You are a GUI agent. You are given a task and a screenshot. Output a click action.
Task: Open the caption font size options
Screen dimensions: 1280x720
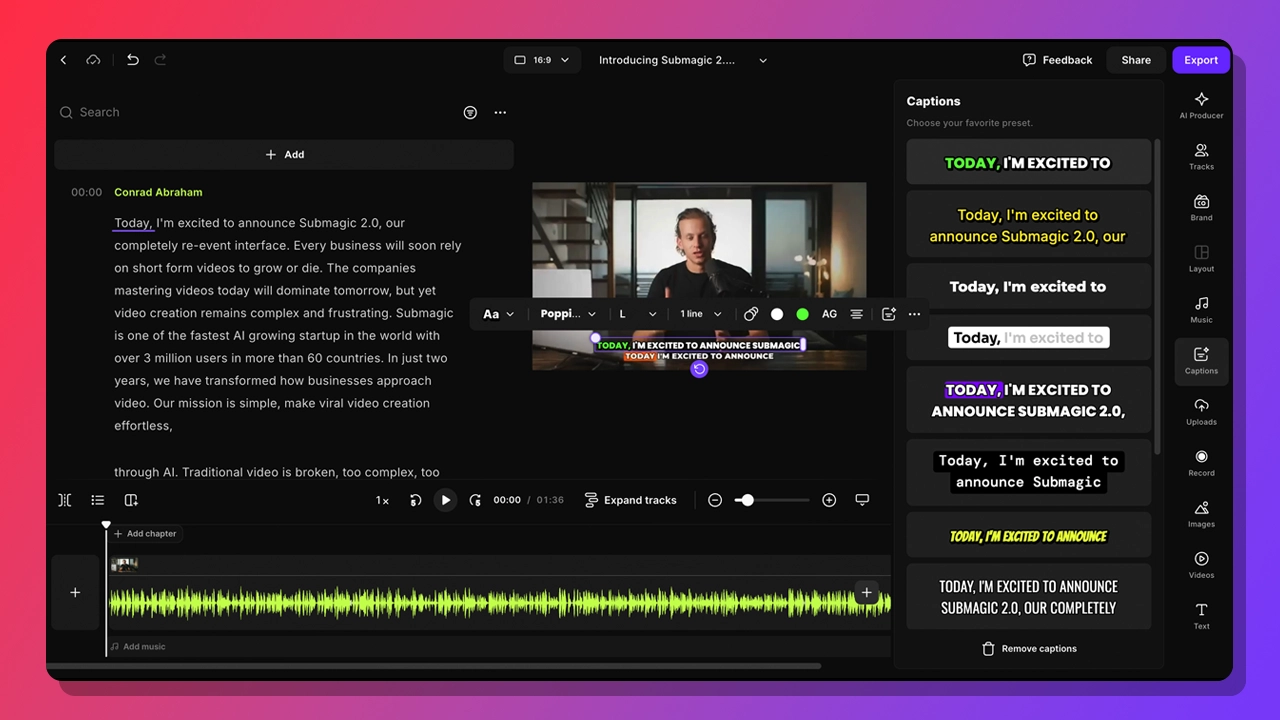[x=634, y=313]
